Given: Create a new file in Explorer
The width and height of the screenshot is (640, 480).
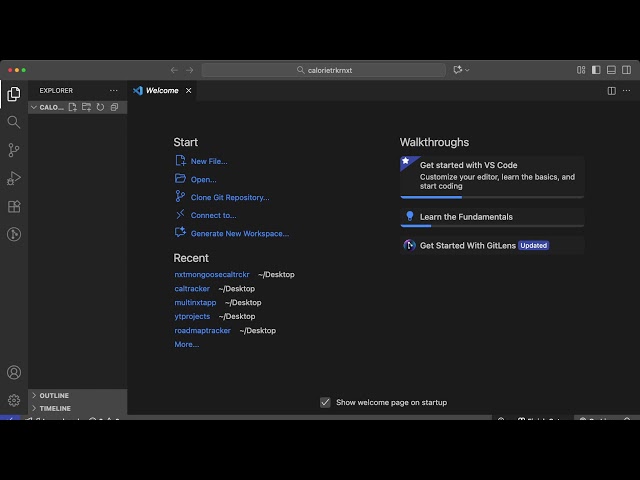Looking at the screenshot, I should click(73, 107).
